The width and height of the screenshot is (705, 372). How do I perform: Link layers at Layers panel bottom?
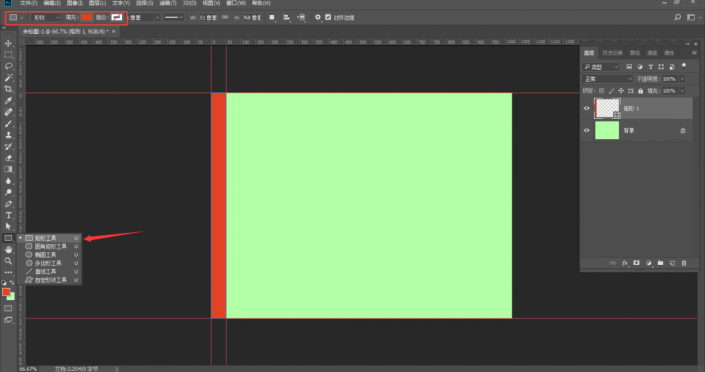(613, 263)
